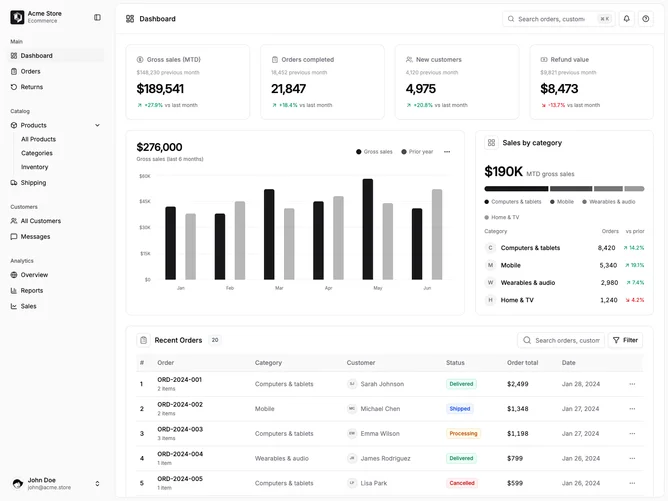Focus top Search orders input field

[x=559, y=19]
